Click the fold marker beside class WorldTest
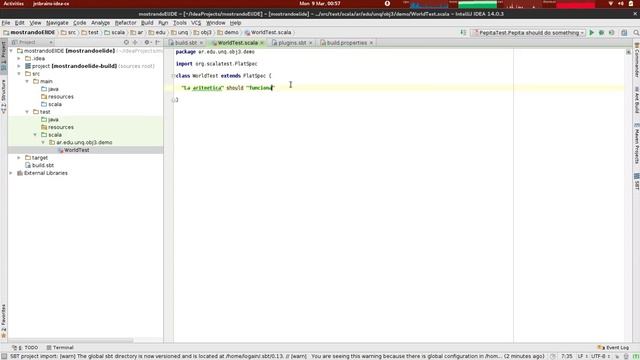The height and width of the screenshot is (360, 640). [x=173, y=76]
